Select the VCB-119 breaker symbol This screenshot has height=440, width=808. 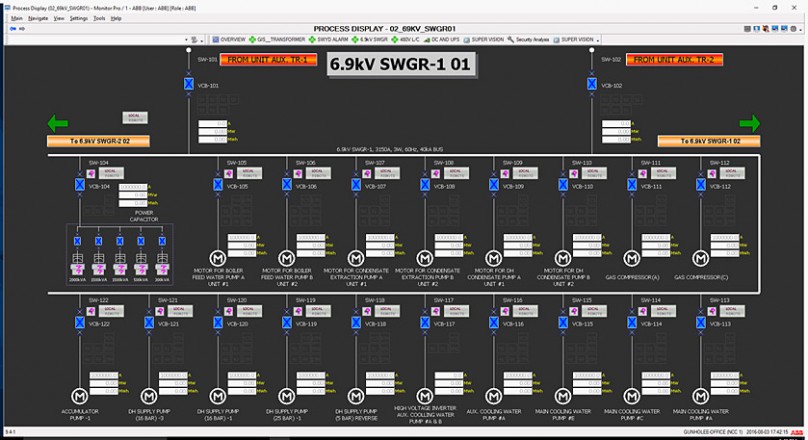[x=287, y=323]
